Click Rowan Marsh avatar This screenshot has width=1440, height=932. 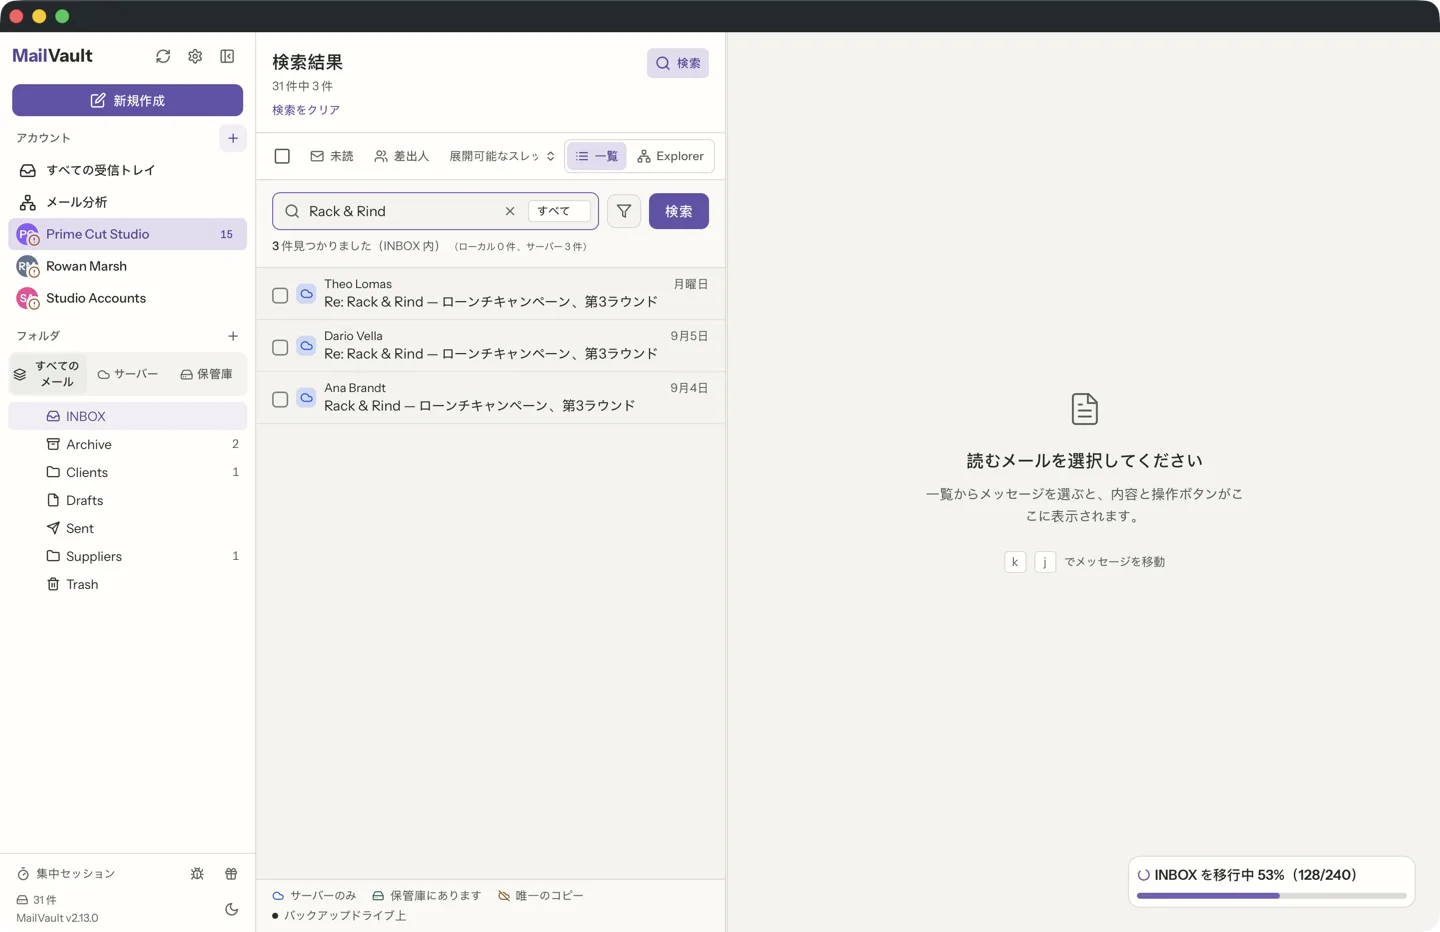pos(27,266)
